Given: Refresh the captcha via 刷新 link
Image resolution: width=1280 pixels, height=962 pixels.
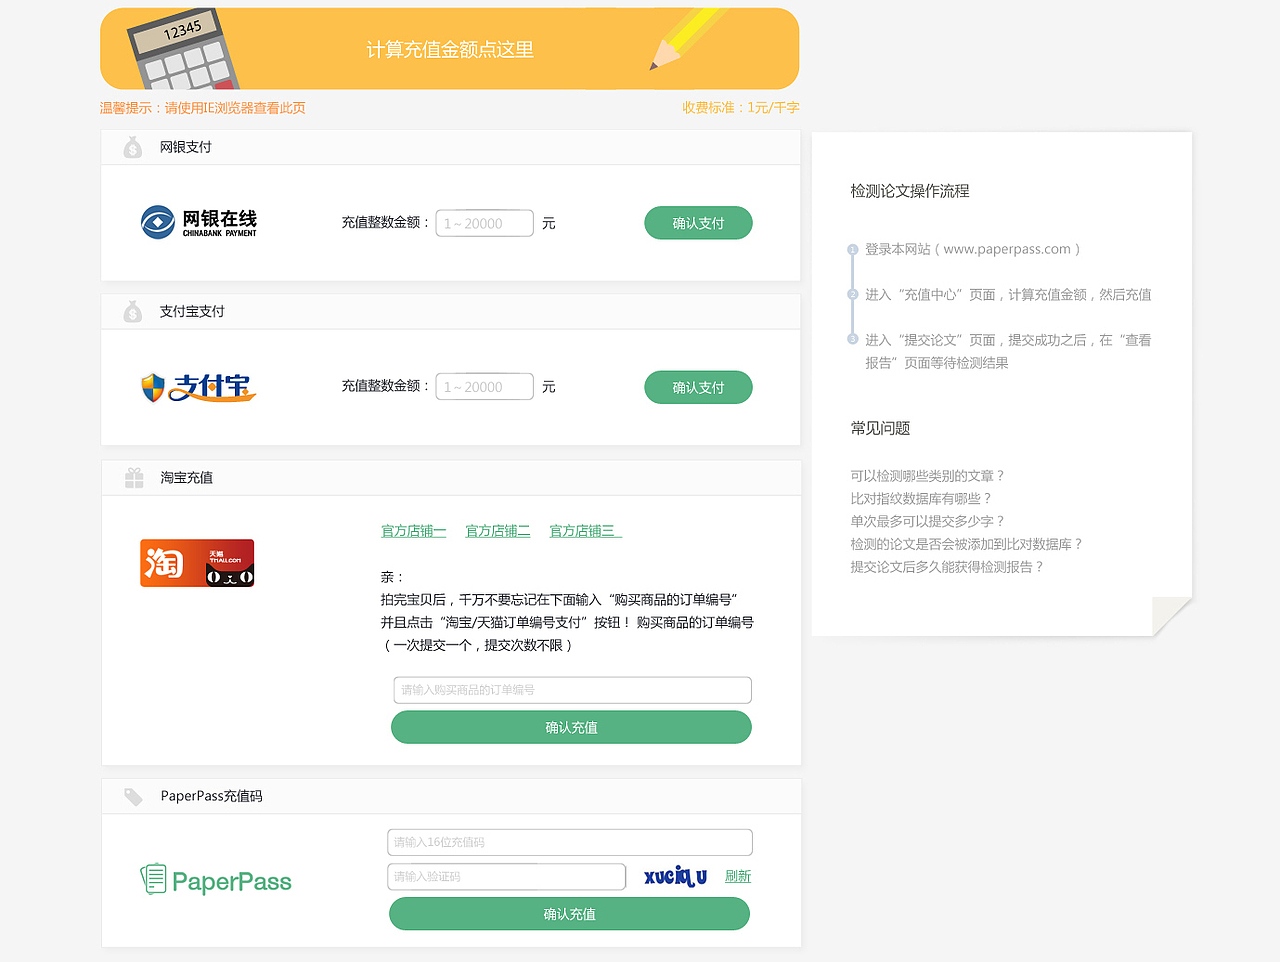Looking at the screenshot, I should point(737,875).
